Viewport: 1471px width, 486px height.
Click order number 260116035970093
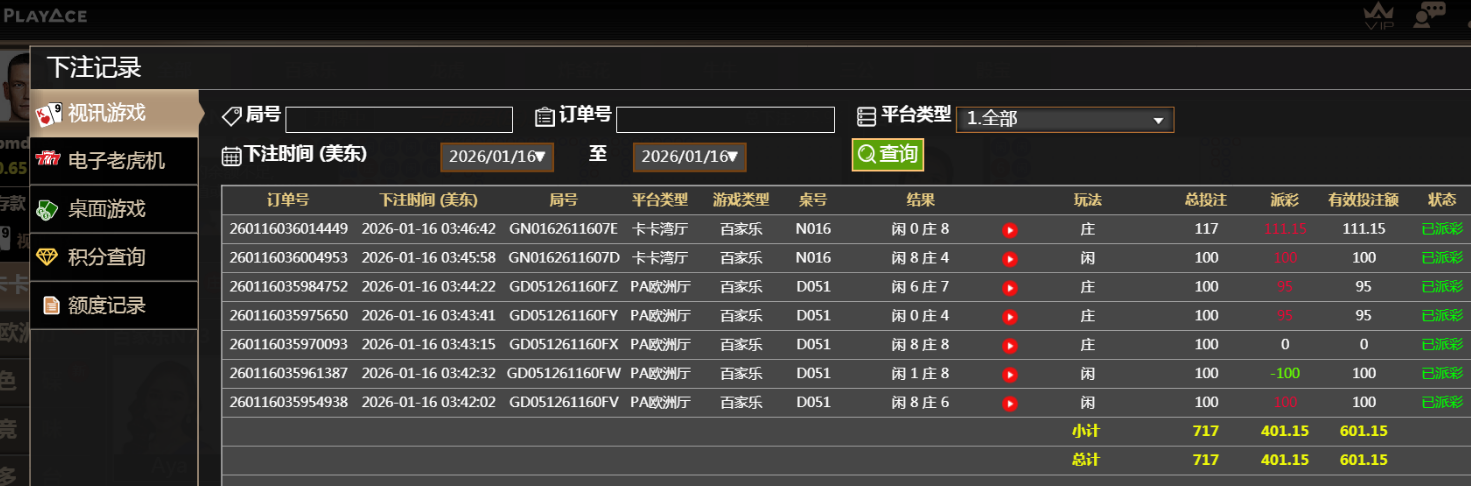289,345
